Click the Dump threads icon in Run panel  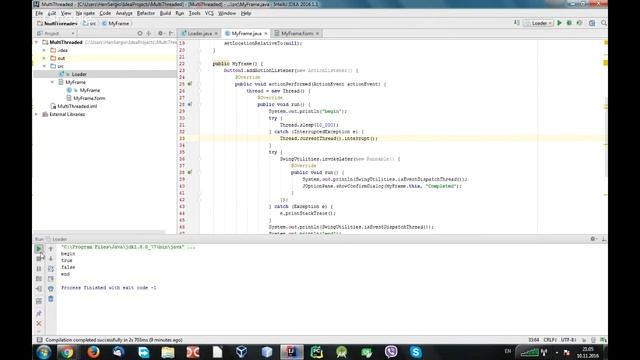pyautogui.click(x=39, y=279)
